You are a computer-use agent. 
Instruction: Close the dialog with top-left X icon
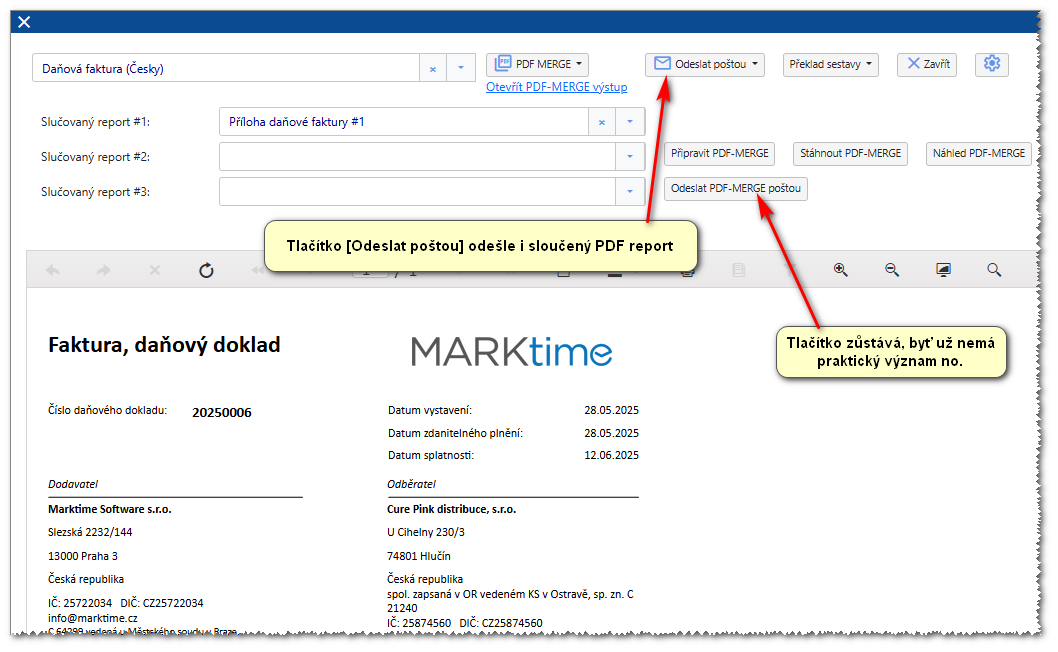(24, 22)
